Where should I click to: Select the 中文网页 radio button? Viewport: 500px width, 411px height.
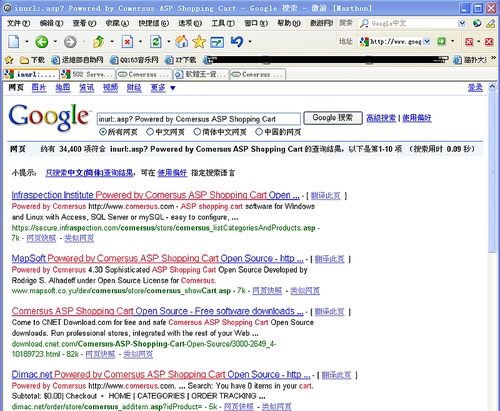click(x=150, y=132)
